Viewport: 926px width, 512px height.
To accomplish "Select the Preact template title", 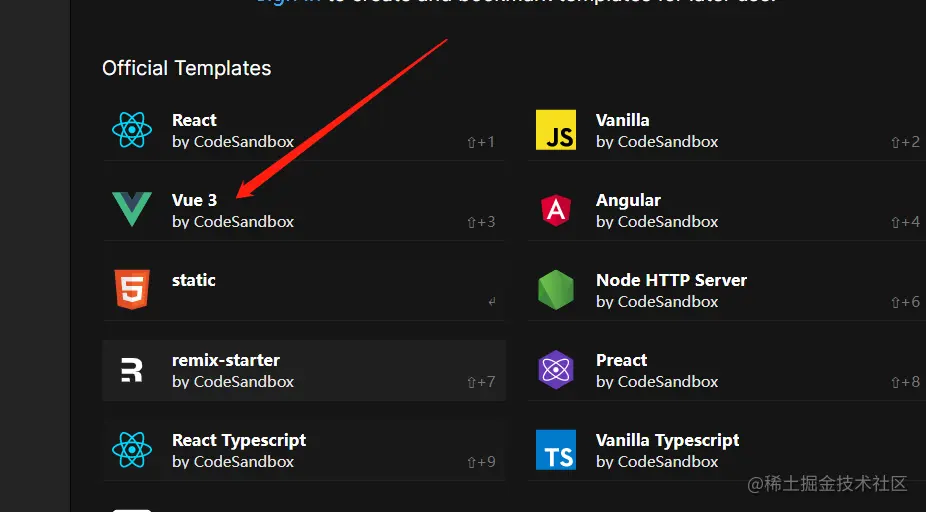I will coord(621,360).
